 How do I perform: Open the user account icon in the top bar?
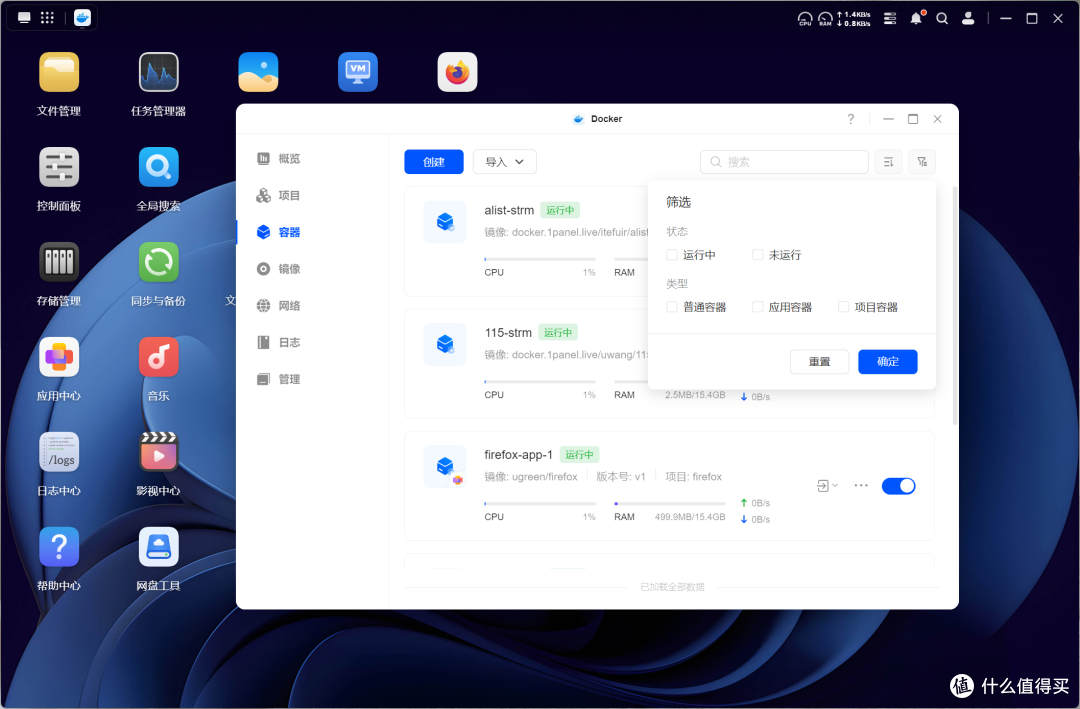pos(968,19)
